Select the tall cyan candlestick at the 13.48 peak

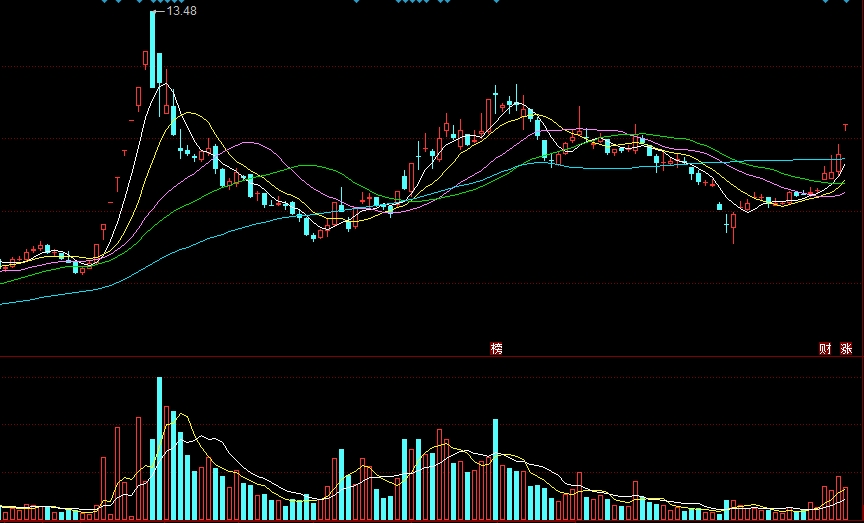tap(153, 49)
